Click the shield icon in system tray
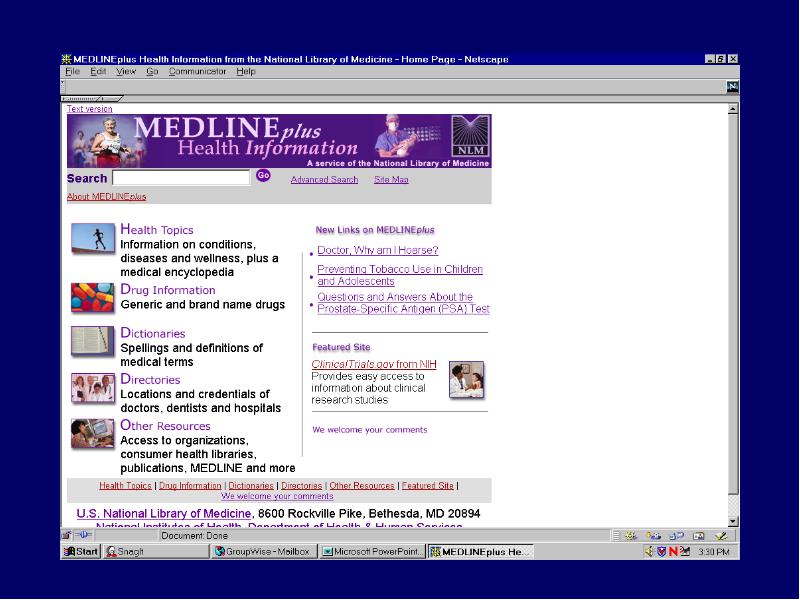This screenshot has width=800, height=600. pyautogui.click(x=661, y=551)
